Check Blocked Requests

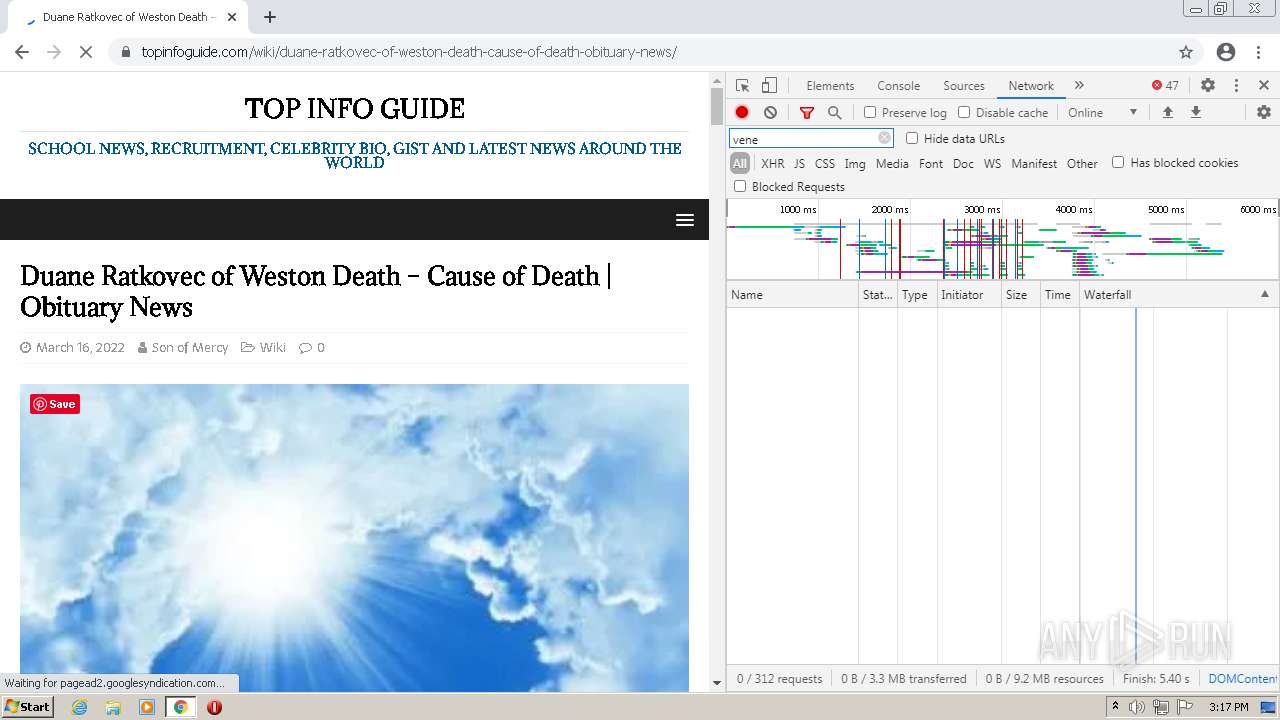coord(740,187)
